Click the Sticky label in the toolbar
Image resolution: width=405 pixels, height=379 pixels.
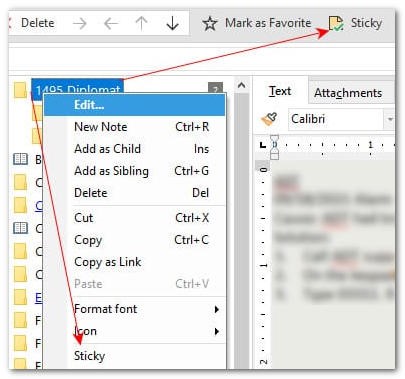click(366, 23)
